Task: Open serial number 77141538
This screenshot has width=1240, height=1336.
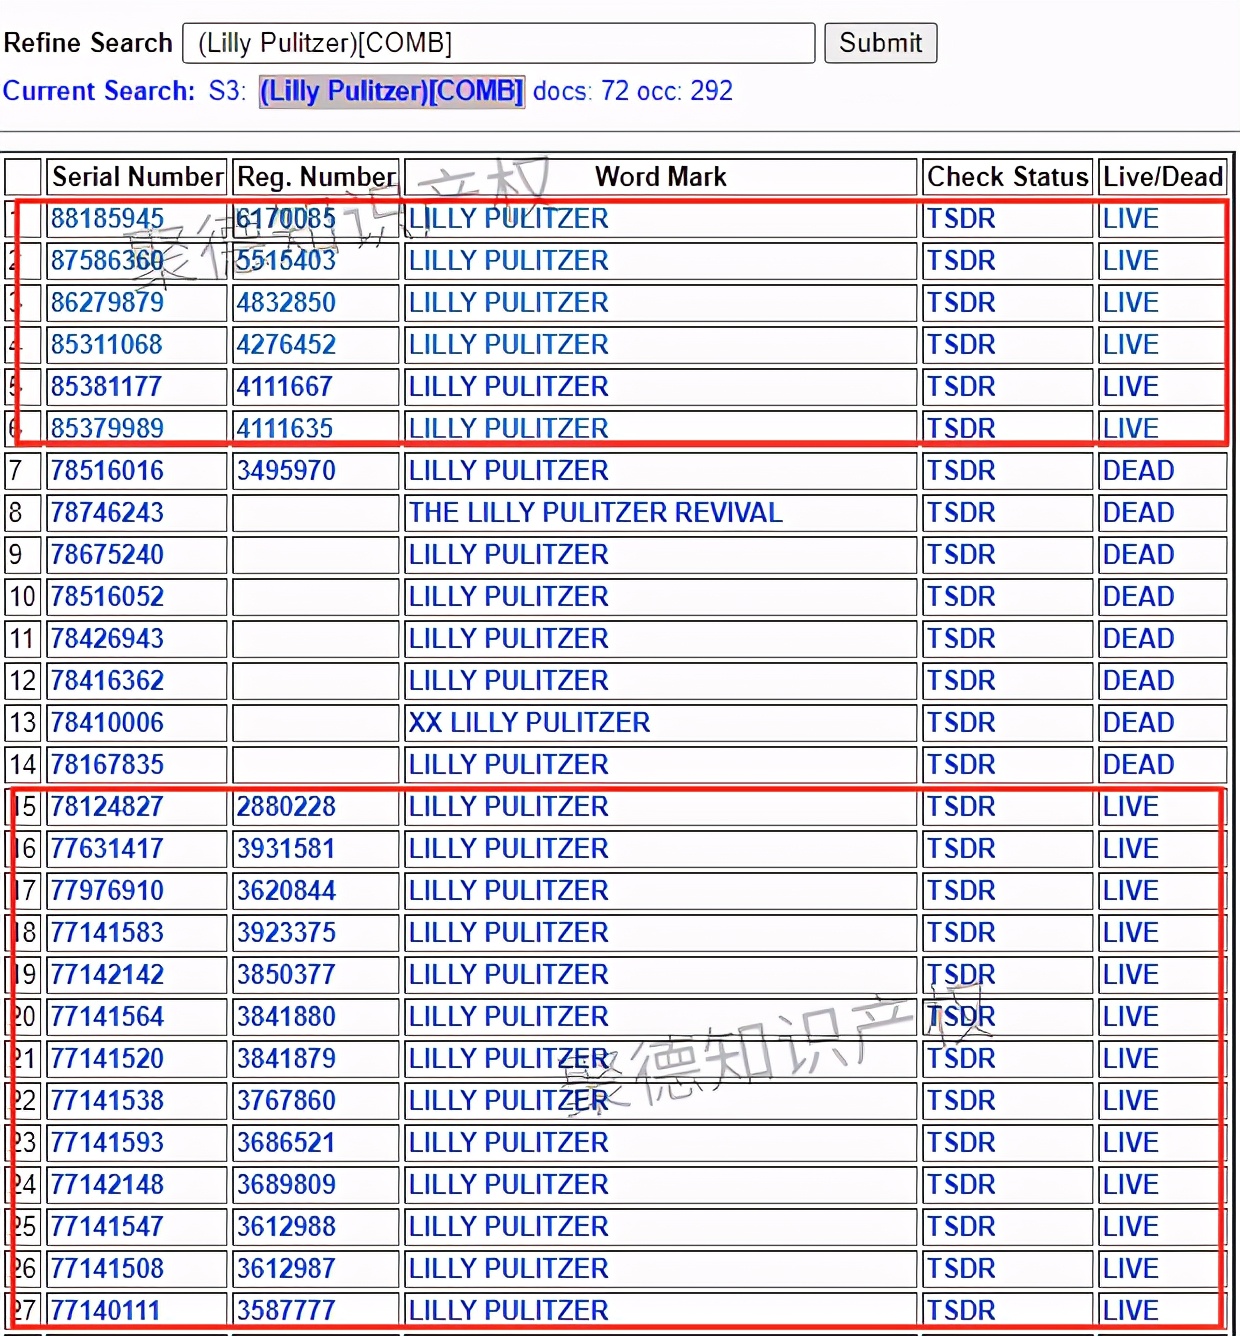Action: [107, 1100]
